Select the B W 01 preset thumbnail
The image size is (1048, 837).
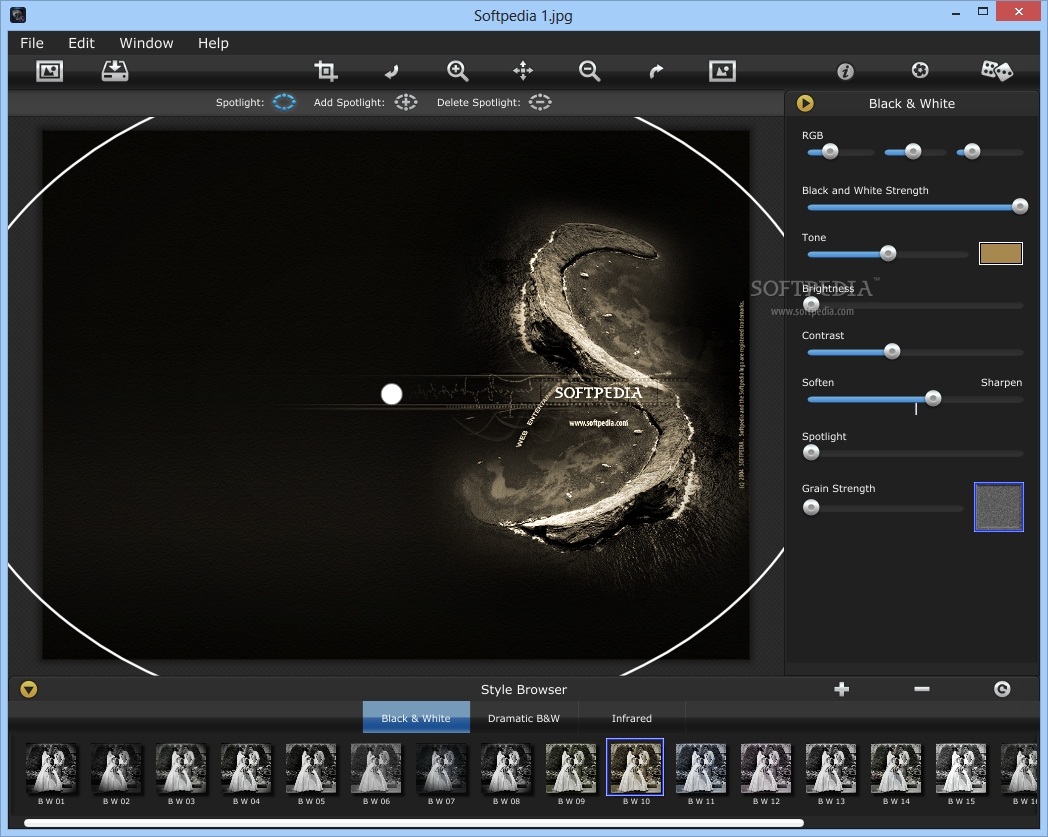[51, 768]
